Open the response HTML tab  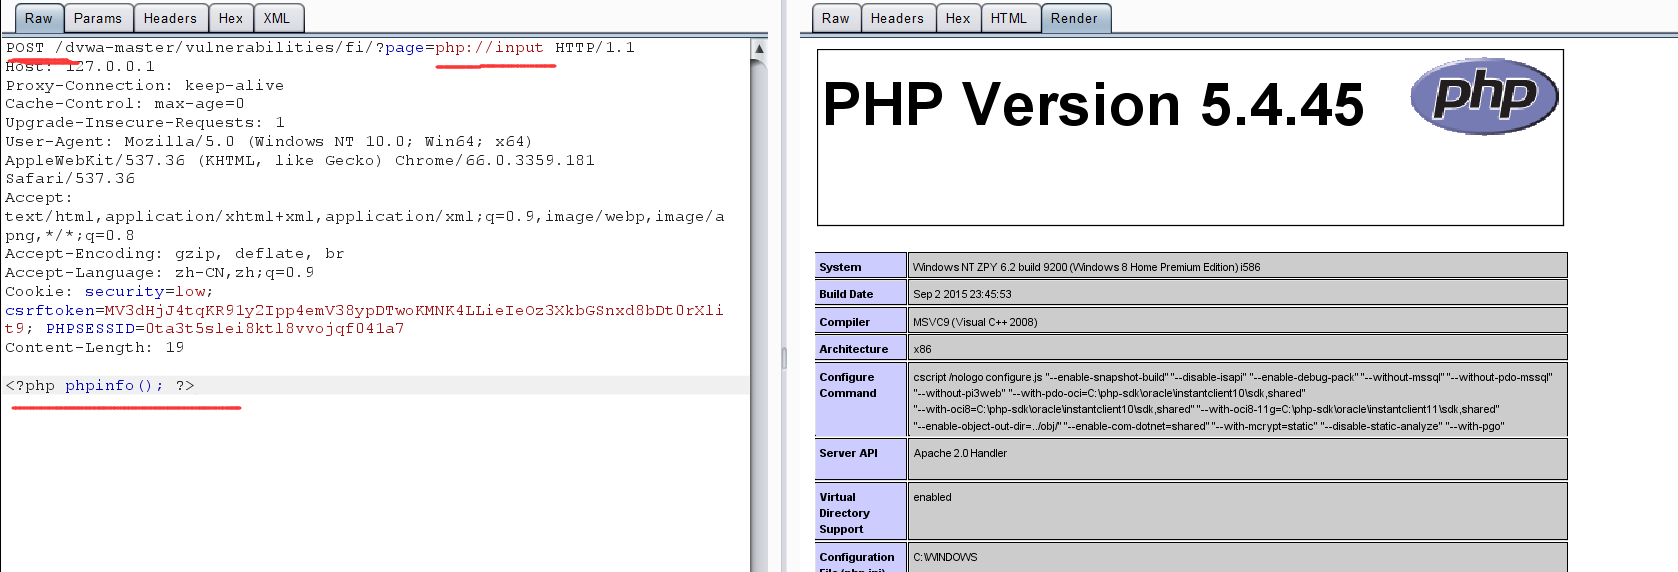(x=1009, y=18)
